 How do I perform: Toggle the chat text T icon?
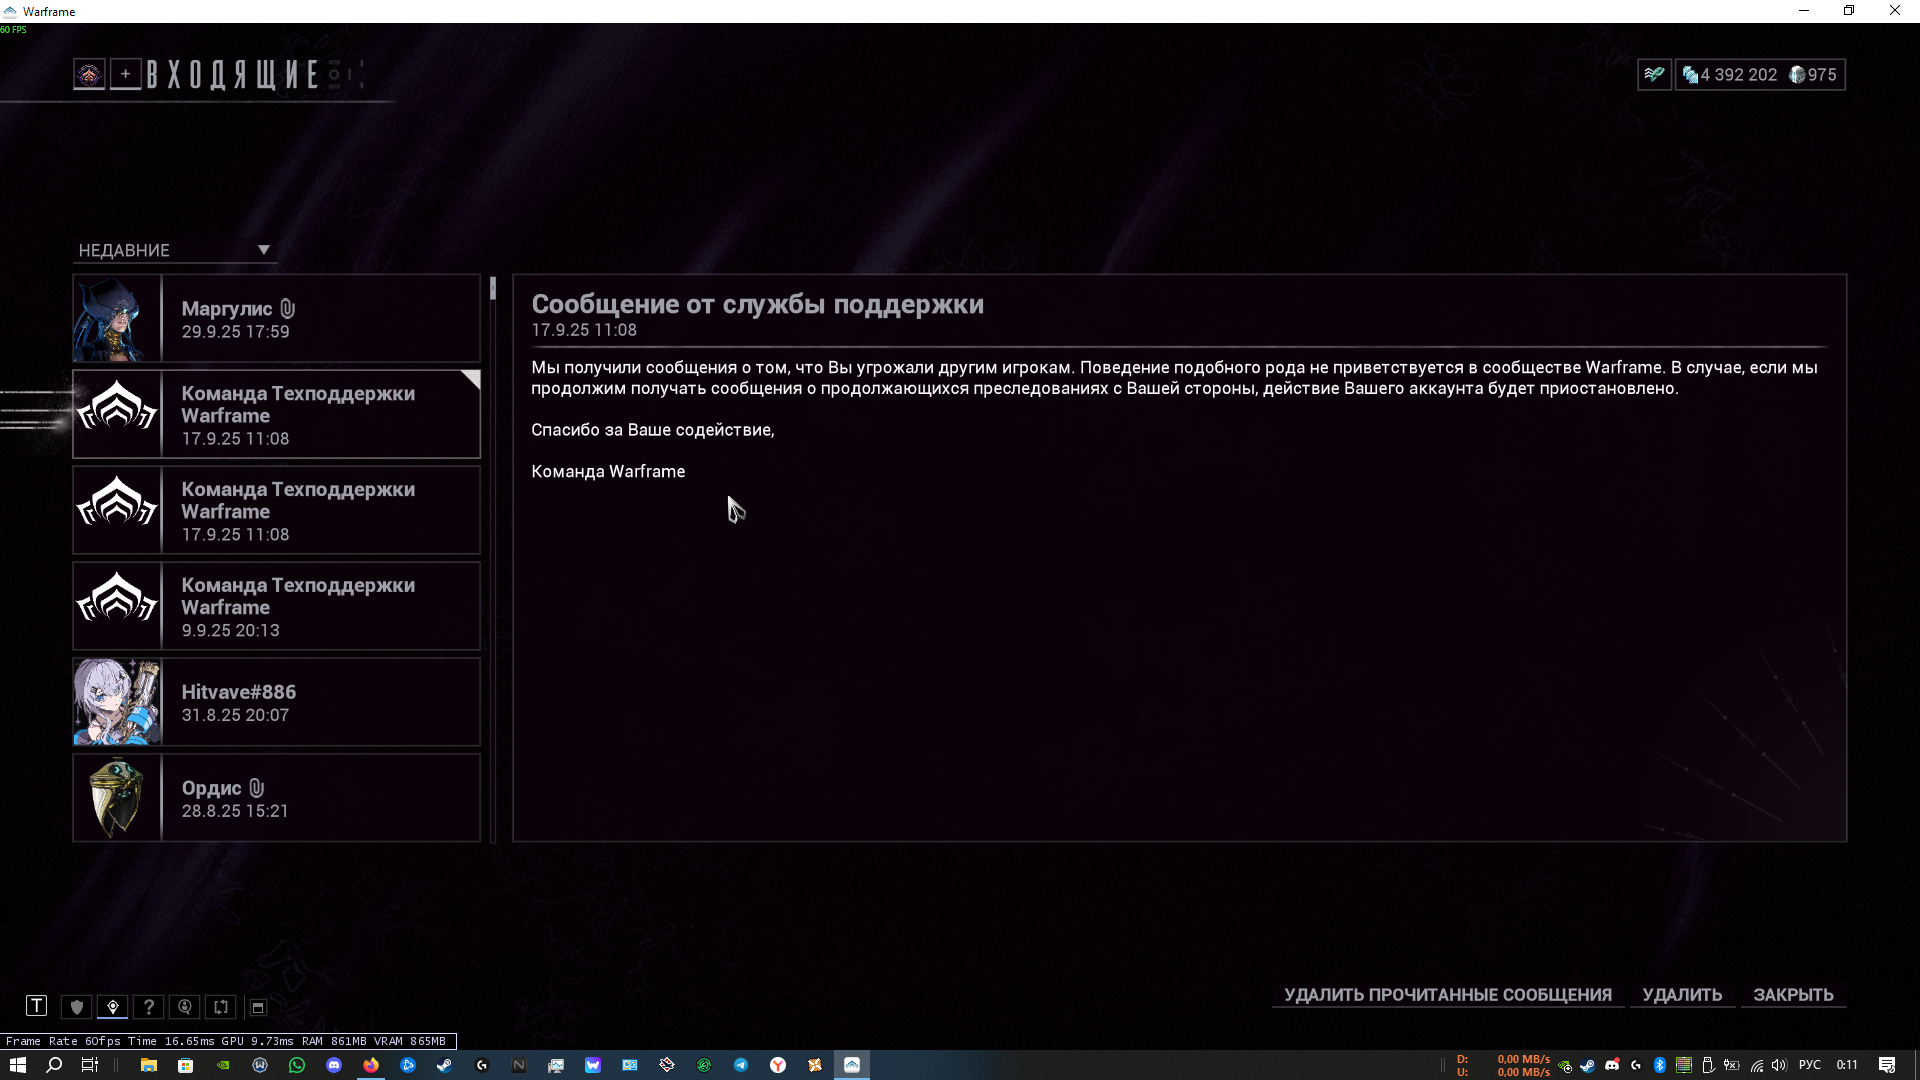point(36,1006)
